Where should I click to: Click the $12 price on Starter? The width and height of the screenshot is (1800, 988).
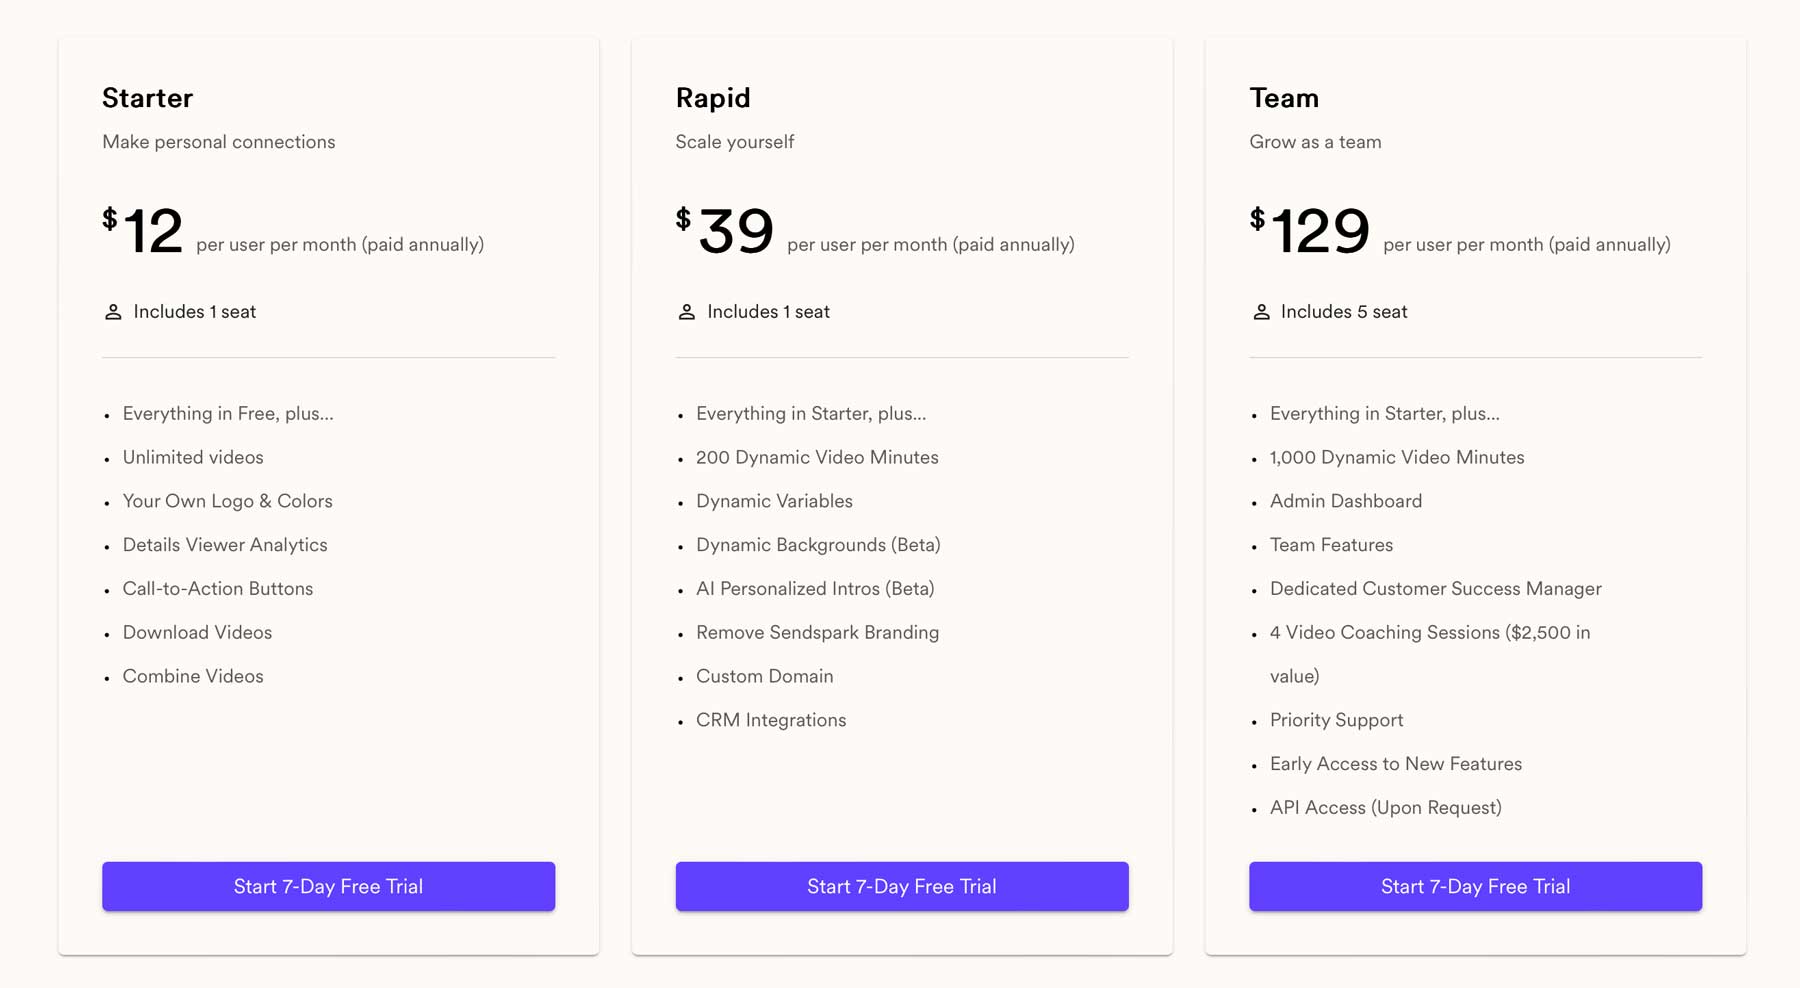[x=146, y=232]
